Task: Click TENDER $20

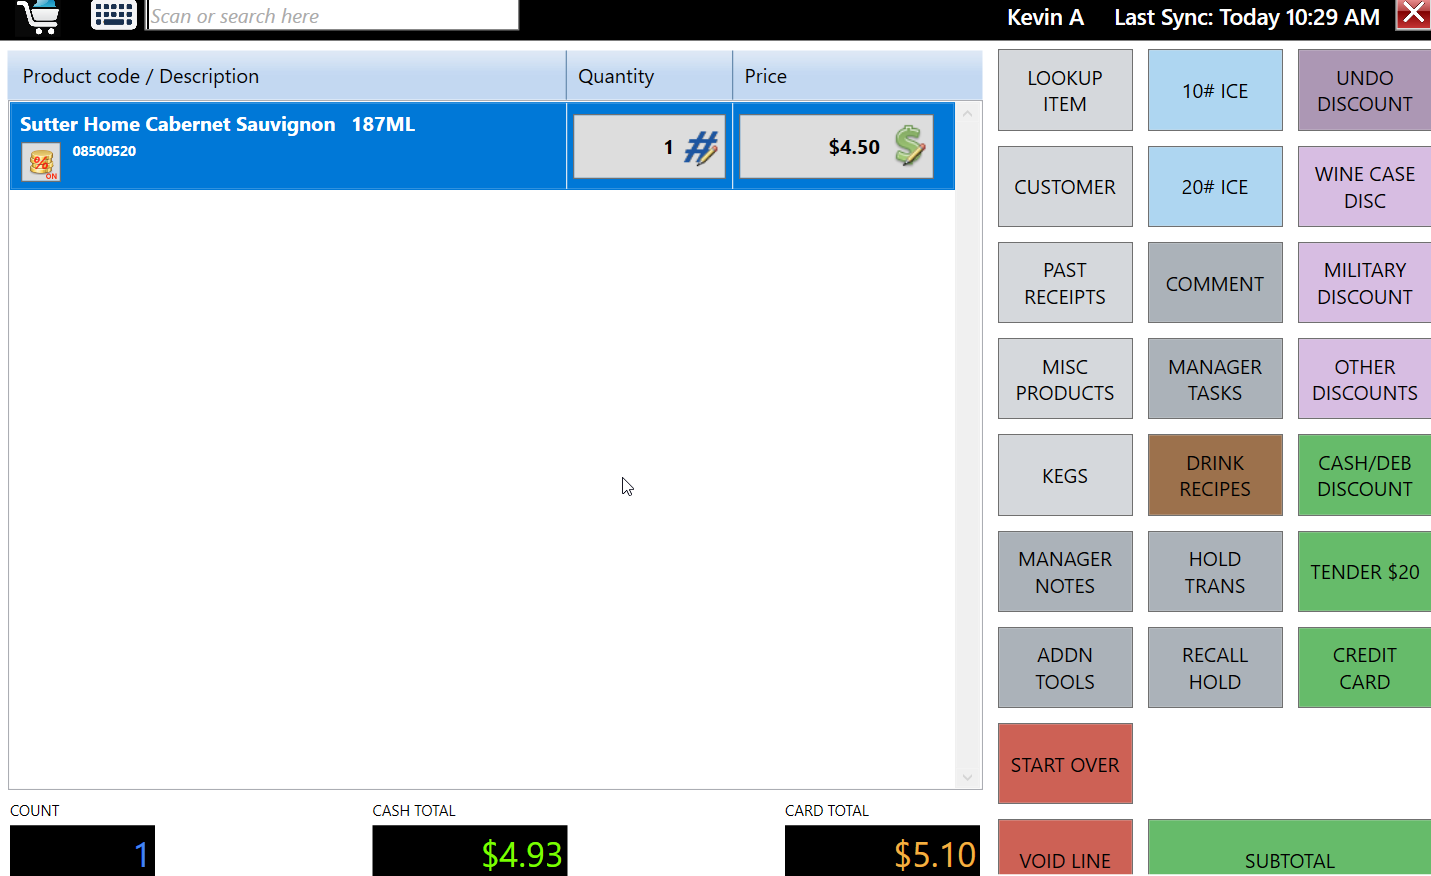Action: pos(1364,572)
